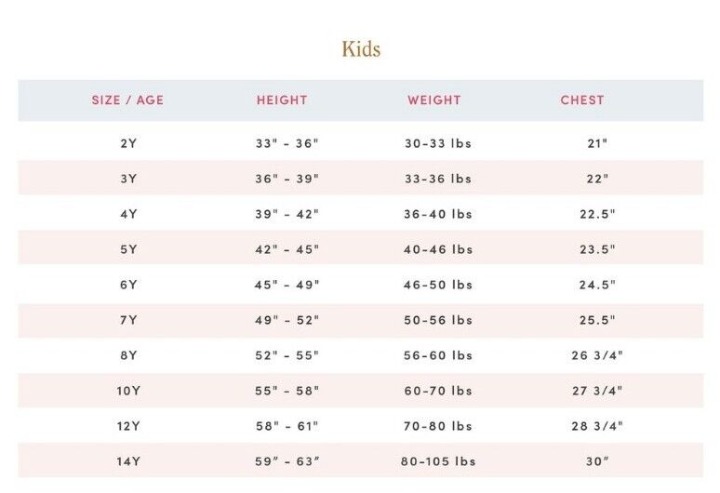Select the 4Y size label
Viewport: 720px width, 493px height.
coord(129,214)
